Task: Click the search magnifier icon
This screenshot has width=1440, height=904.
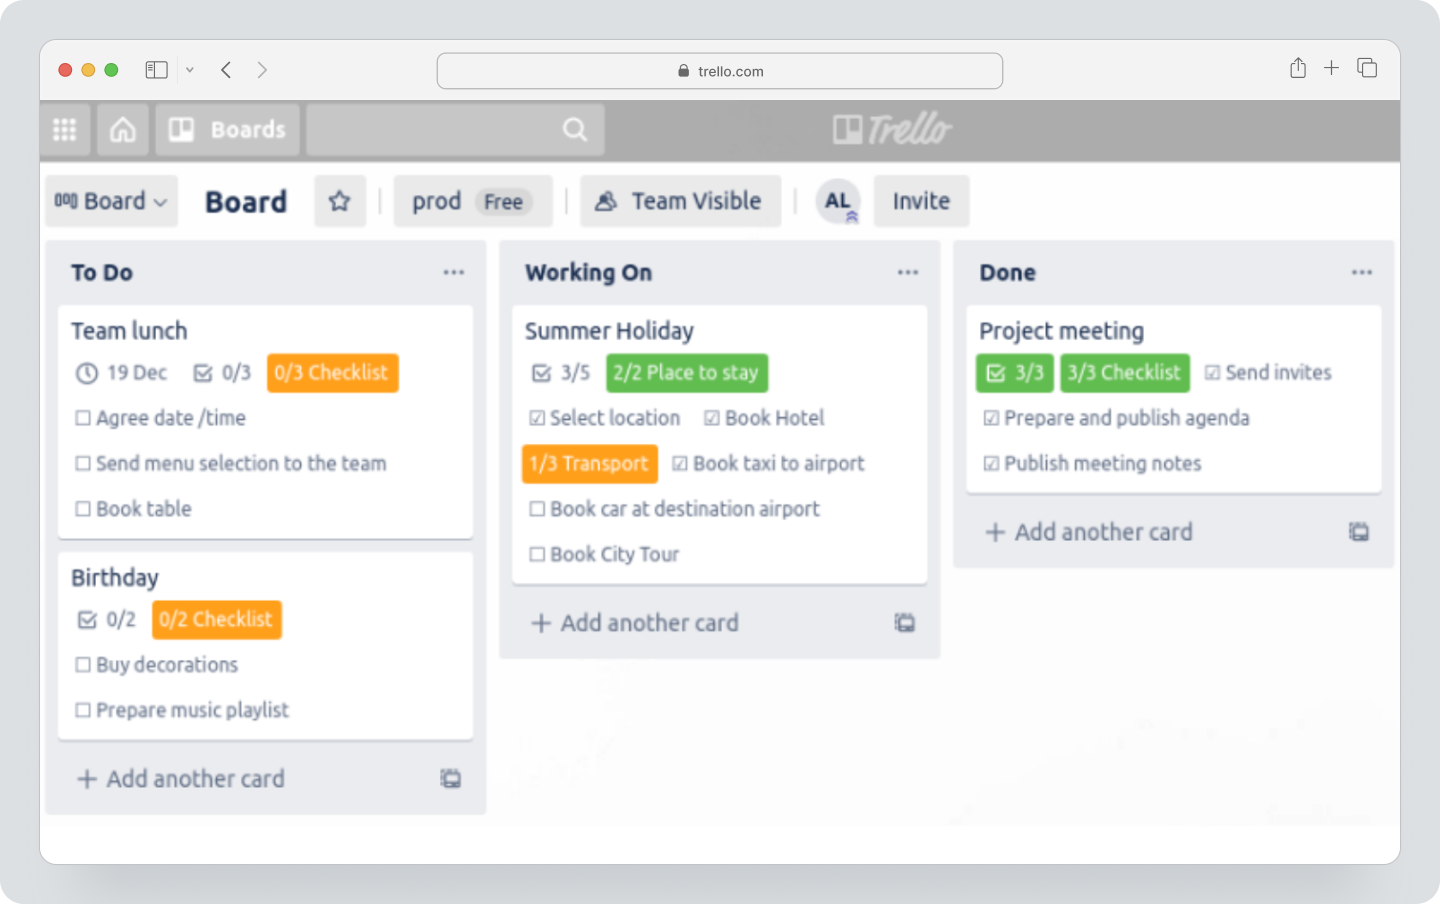Action: coord(575,130)
